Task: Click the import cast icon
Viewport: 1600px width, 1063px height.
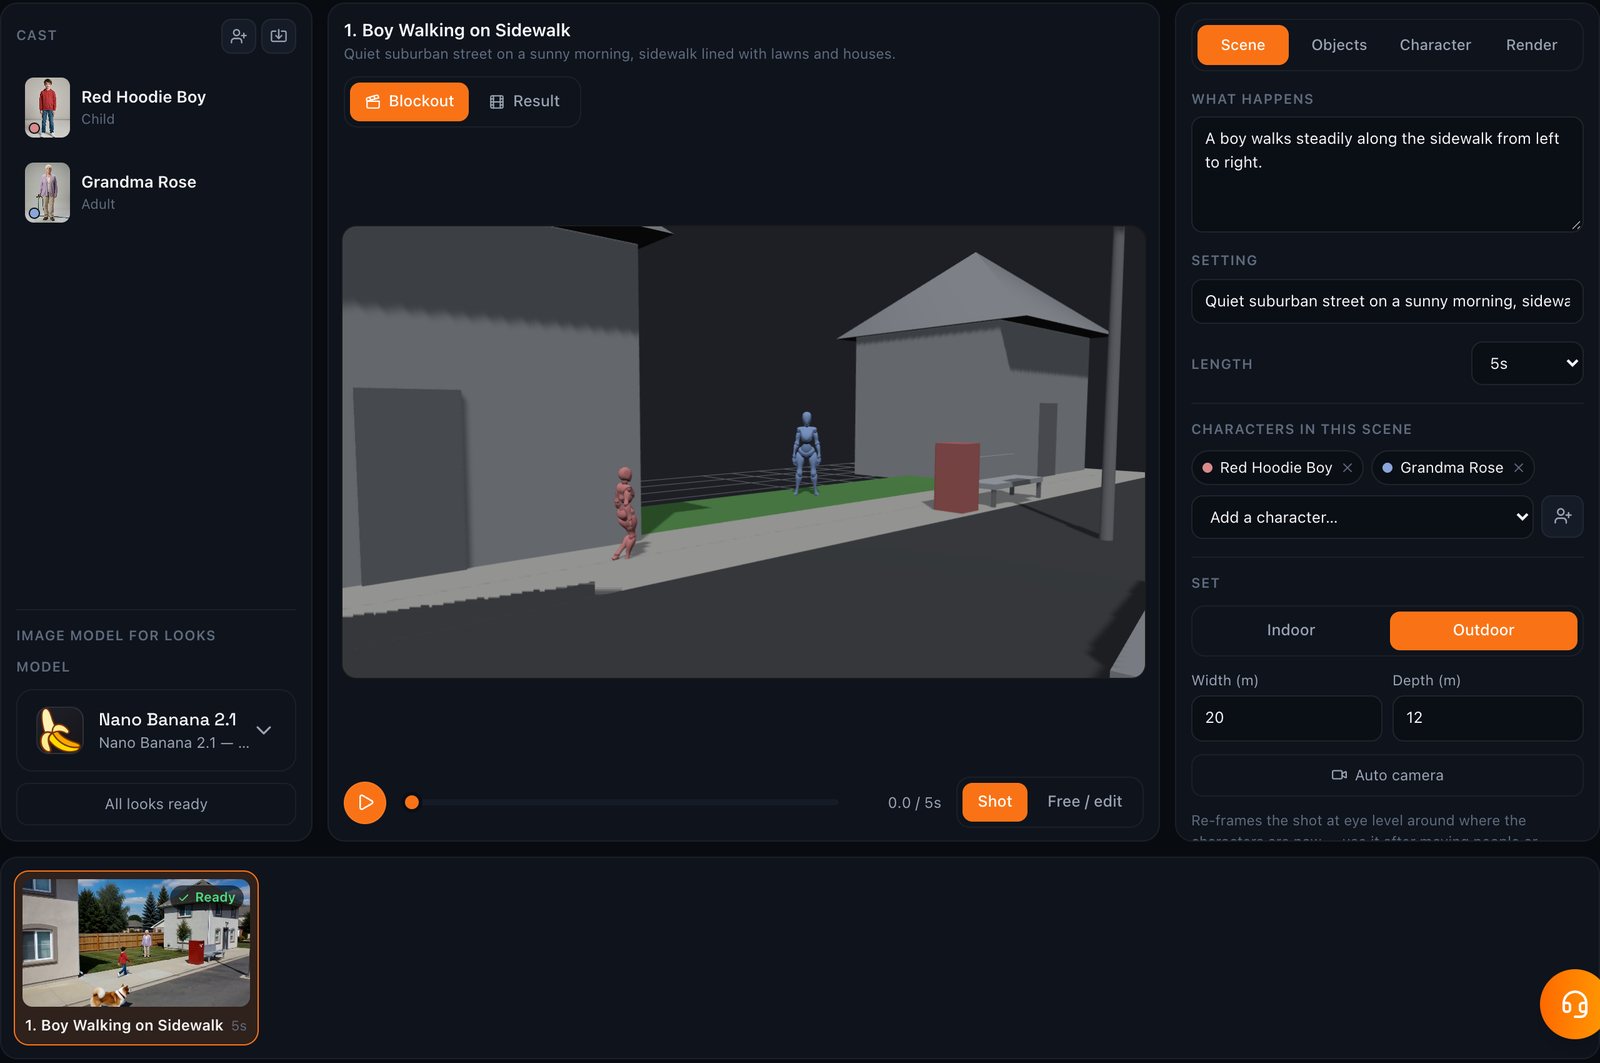Action: point(279,36)
